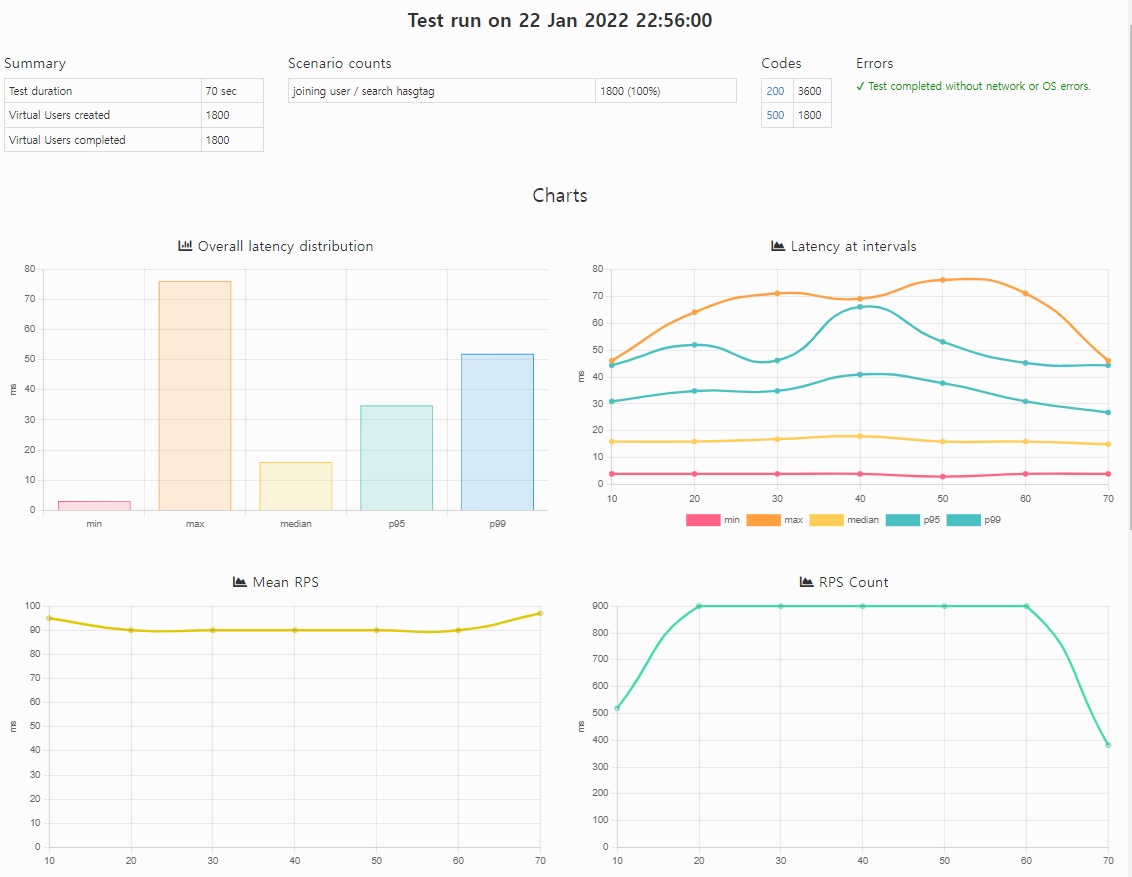1132x877 pixels.
Task: Open the 500 status code link
Action: click(x=775, y=115)
